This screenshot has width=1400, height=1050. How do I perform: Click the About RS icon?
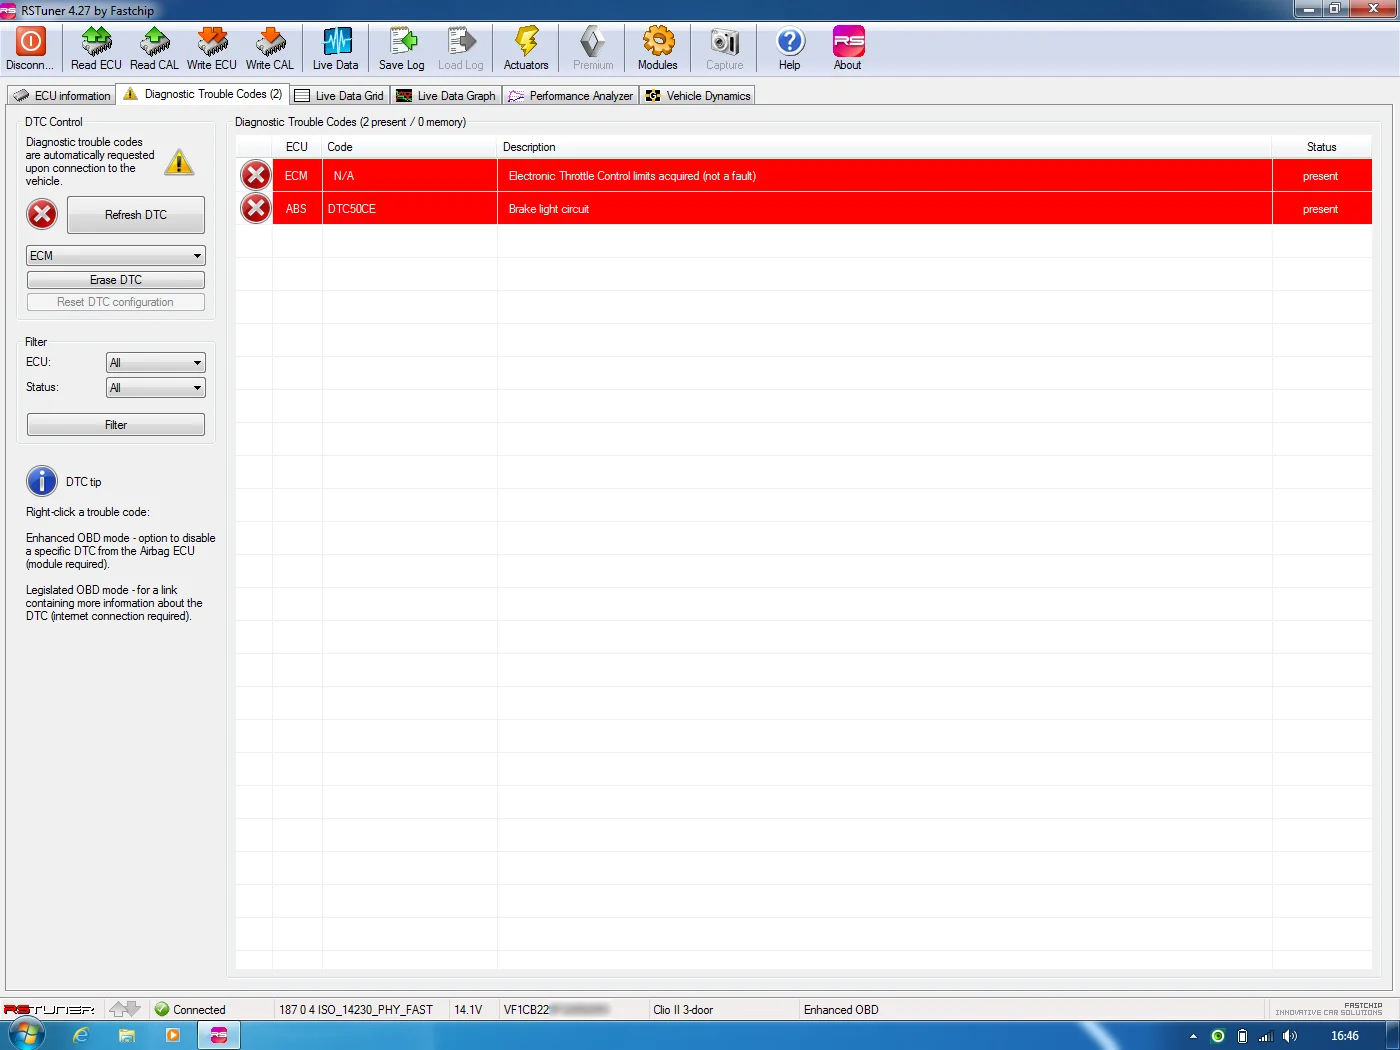click(x=848, y=41)
